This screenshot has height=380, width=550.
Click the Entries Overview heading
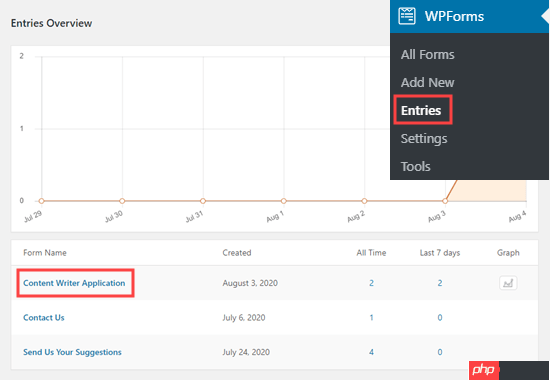pyautogui.click(x=52, y=23)
